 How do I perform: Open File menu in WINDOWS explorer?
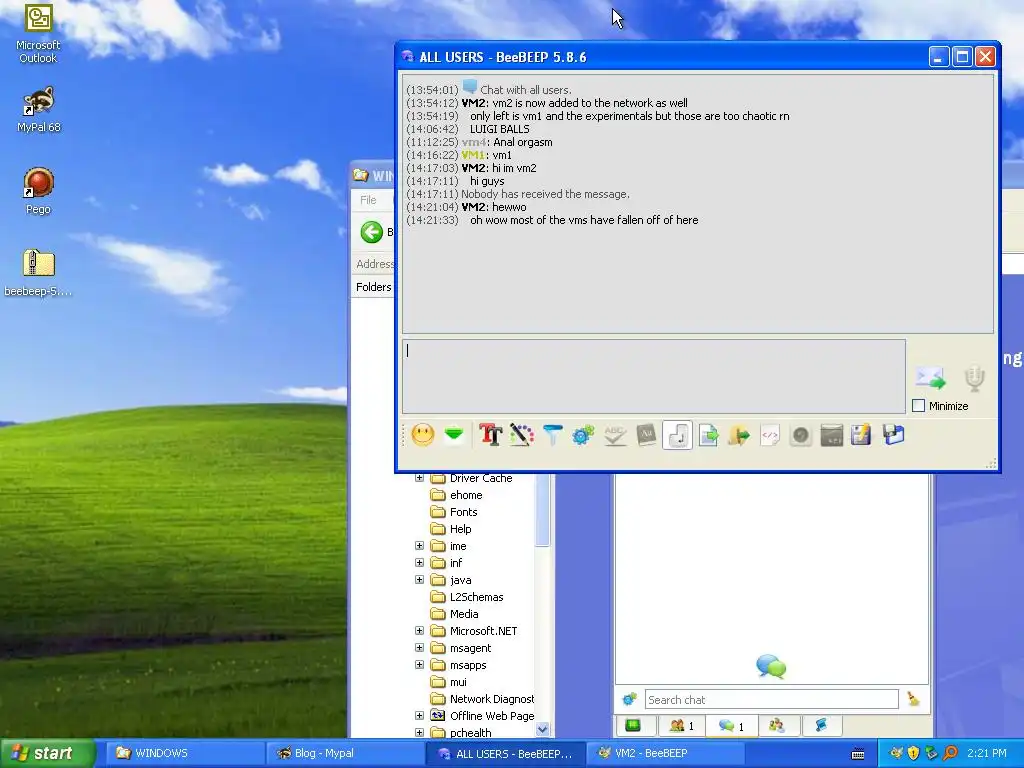coord(368,200)
